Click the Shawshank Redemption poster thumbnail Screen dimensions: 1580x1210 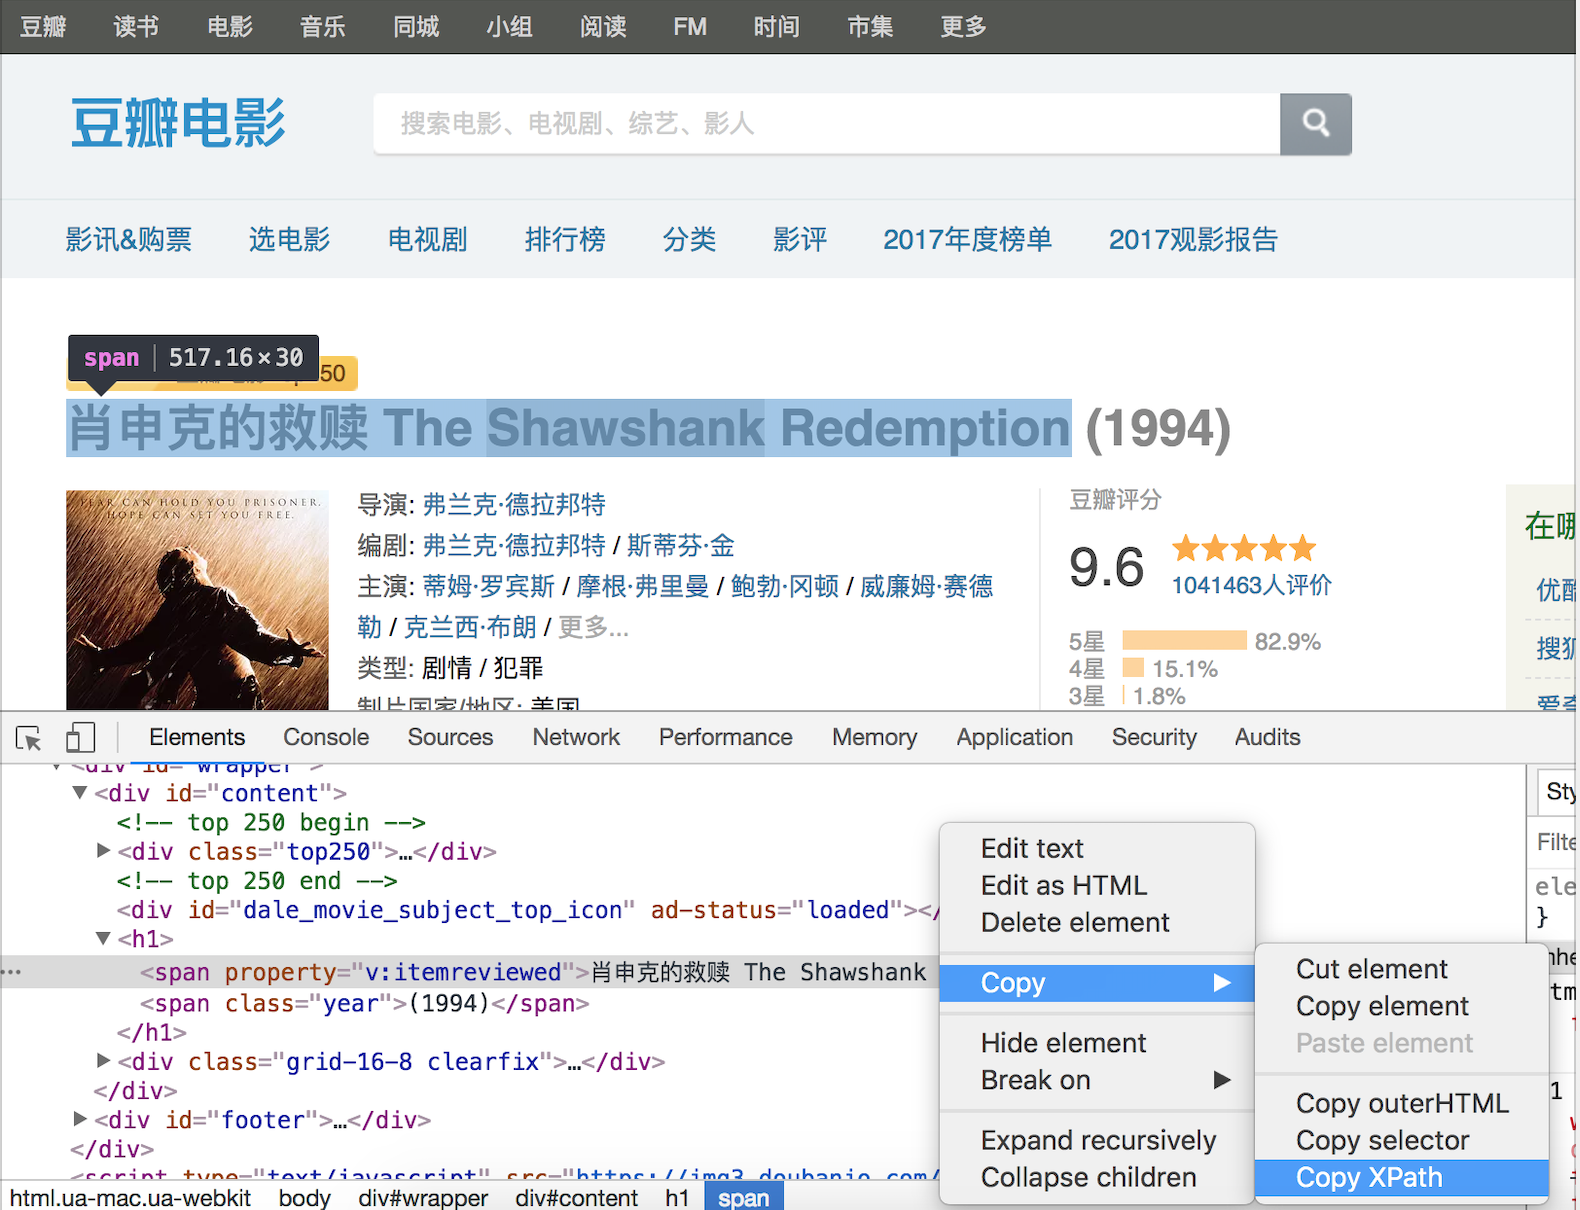(197, 600)
